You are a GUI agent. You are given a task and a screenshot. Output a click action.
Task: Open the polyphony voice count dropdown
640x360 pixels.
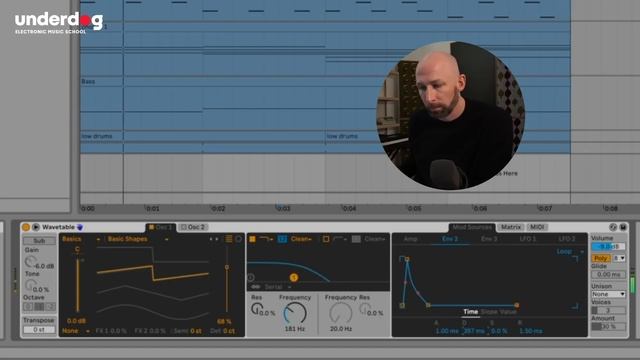619,258
